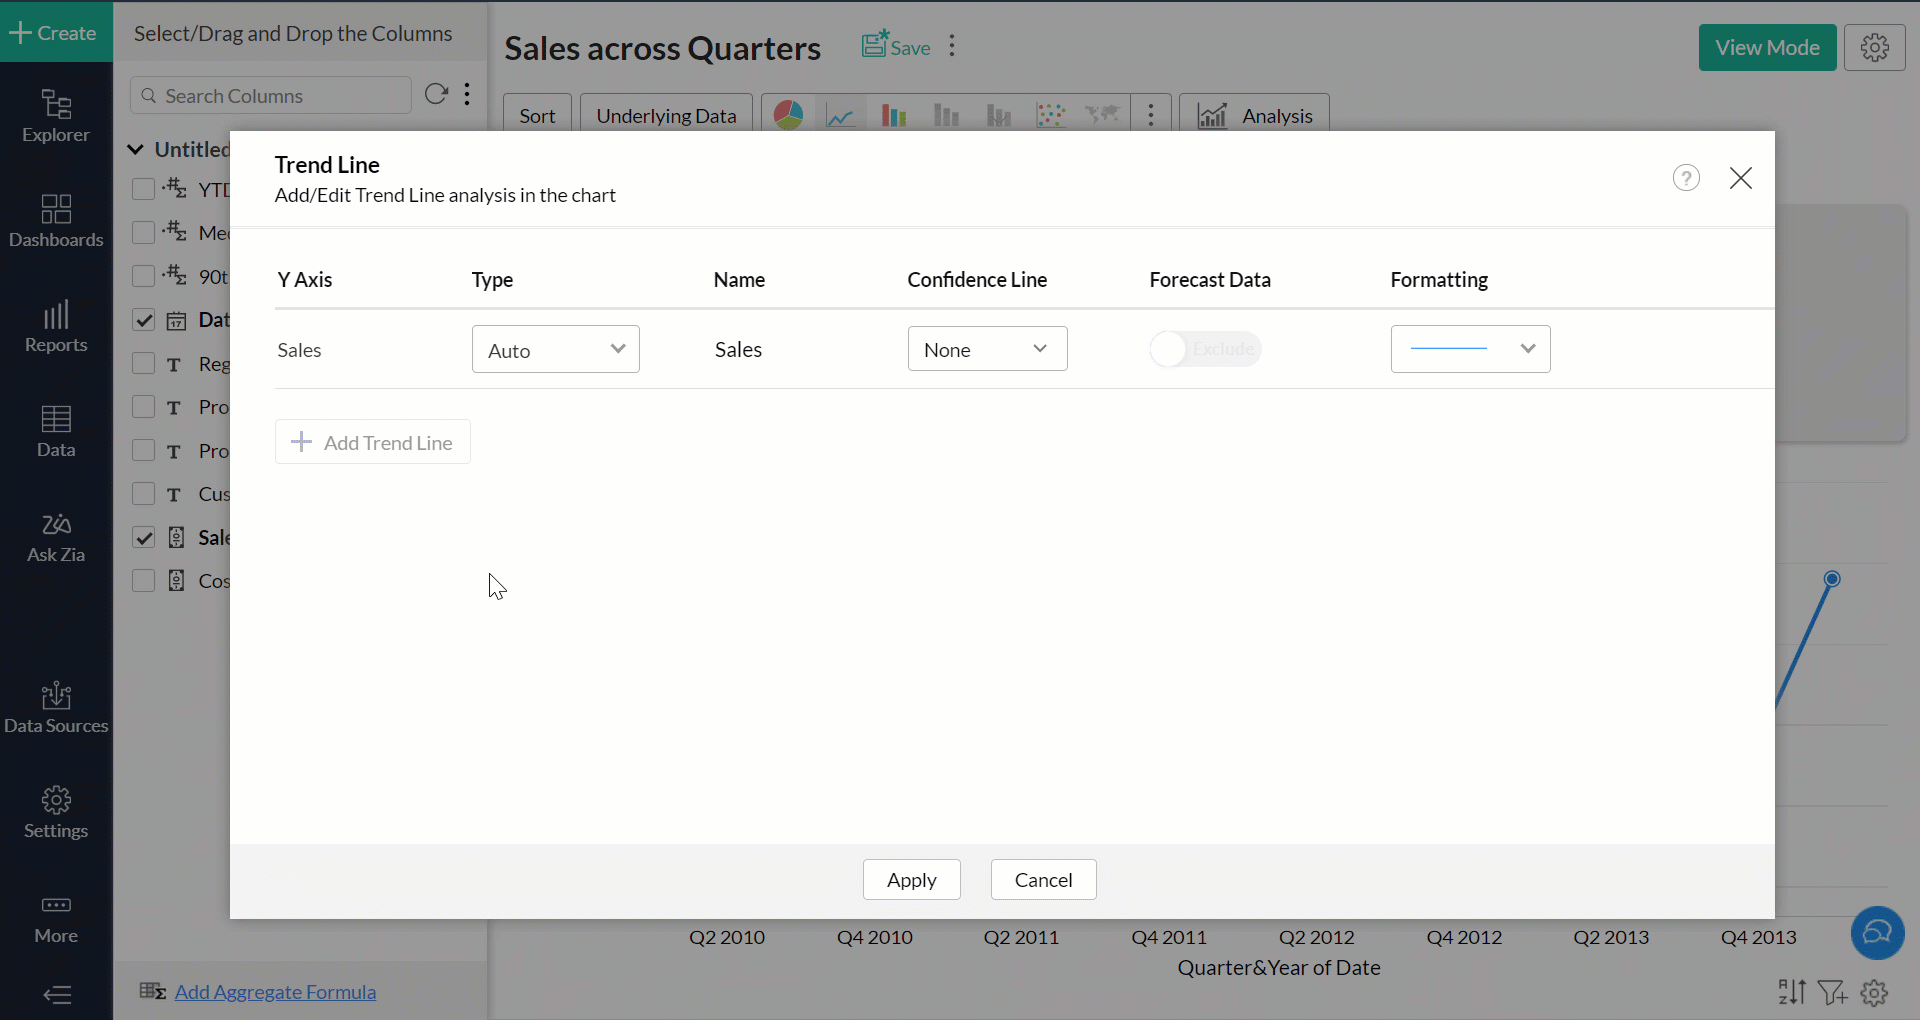Expand the Confidence Line dropdown
Image resolution: width=1920 pixels, height=1020 pixels.
tap(987, 349)
